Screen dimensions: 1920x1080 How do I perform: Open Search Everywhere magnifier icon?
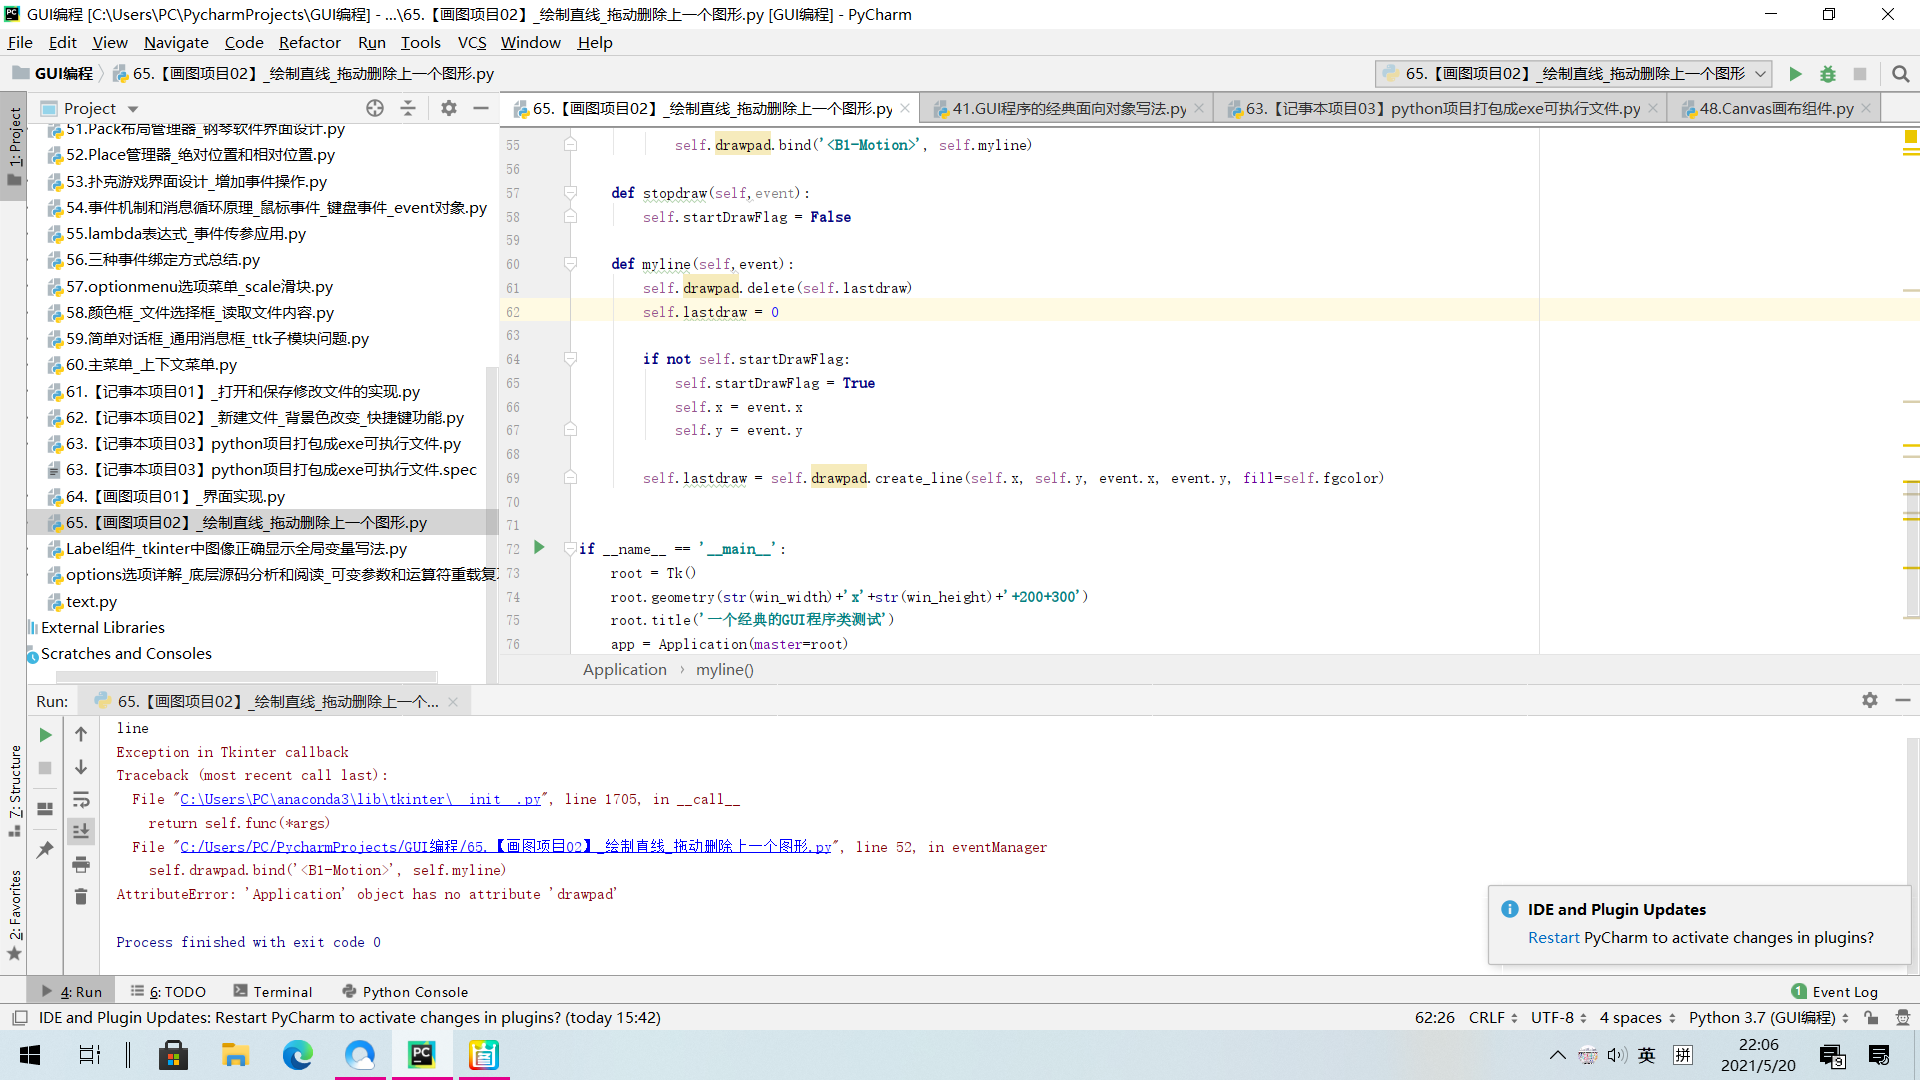[x=1901, y=74]
